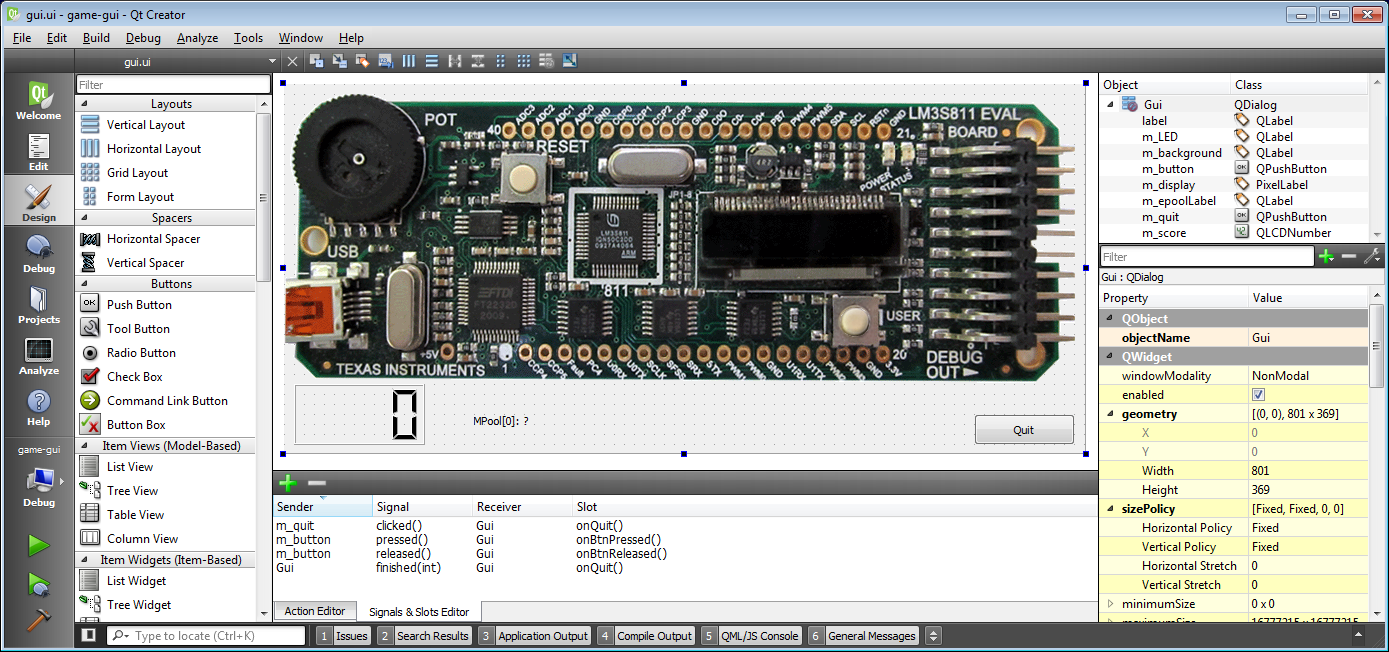Switch to Edit mode in sidebar

tap(38, 153)
